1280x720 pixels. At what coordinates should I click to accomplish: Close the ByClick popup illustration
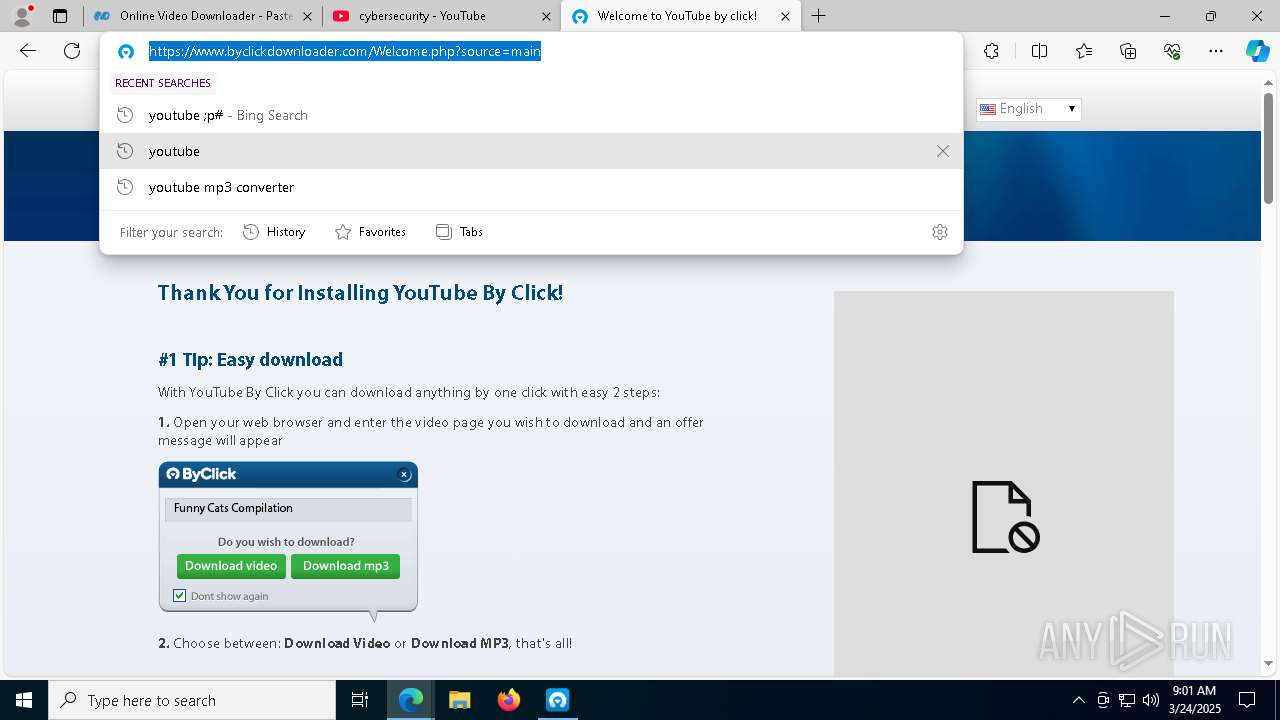click(404, 475)
